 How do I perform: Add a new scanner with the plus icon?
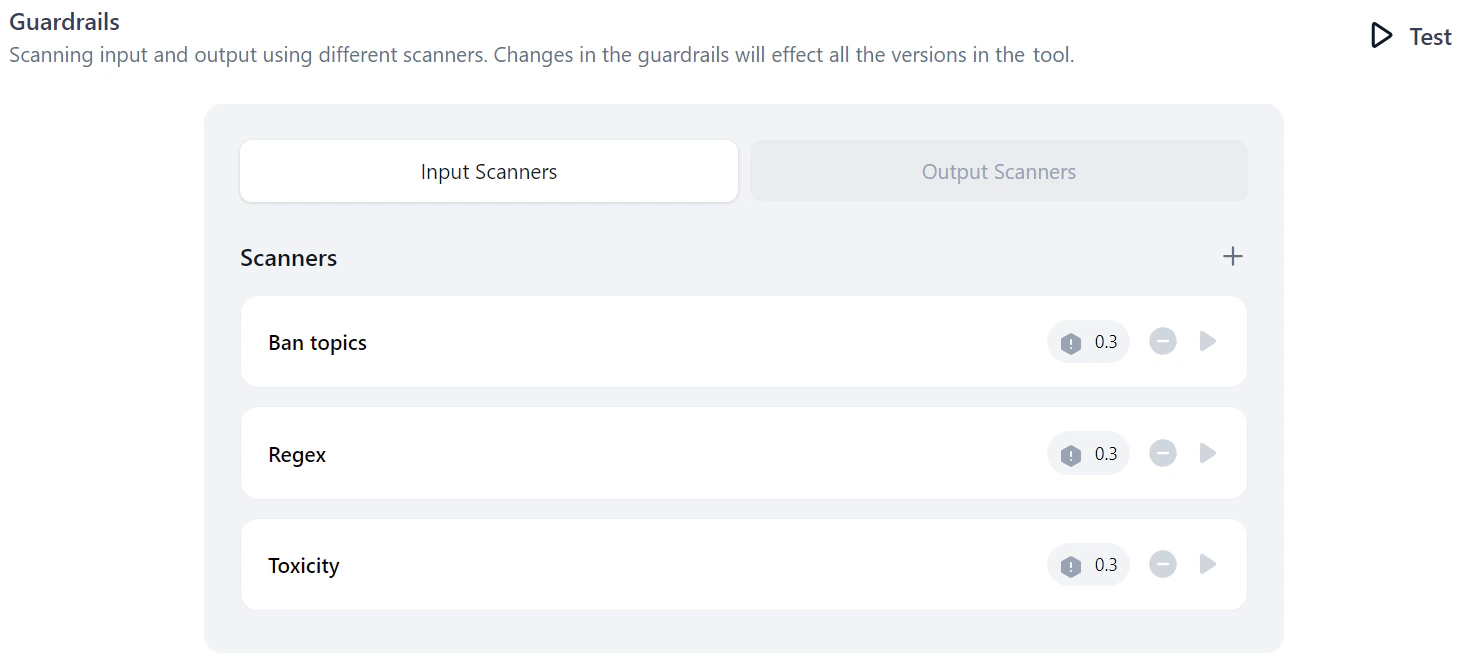[x=1232, y=256]
